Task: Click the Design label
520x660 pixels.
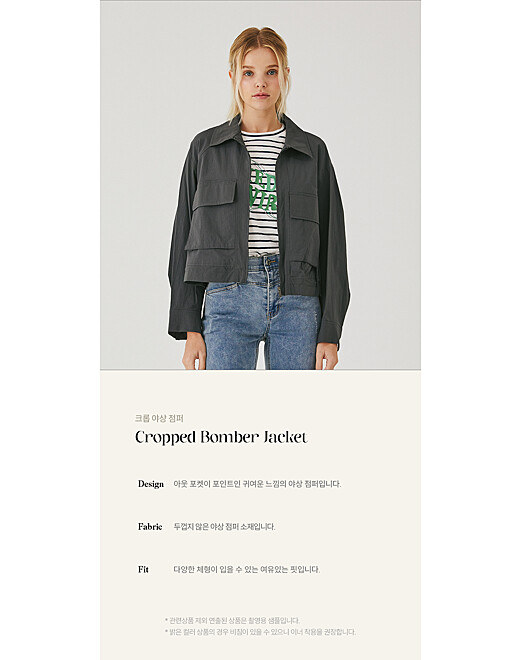Action: (151, 484)
